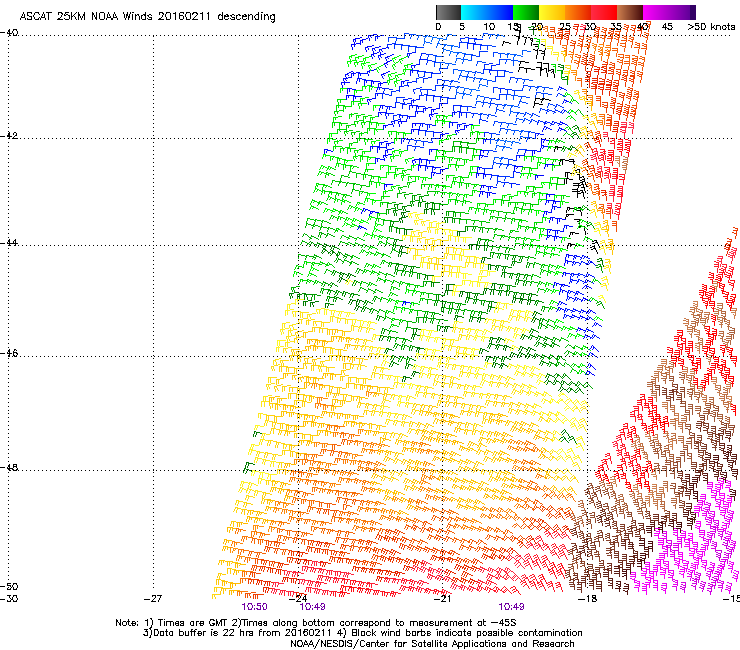Click the note line 'Times are GMT'
Viewport: 740px width, 650px height.
pyautogui.click(x=195, y=623)
